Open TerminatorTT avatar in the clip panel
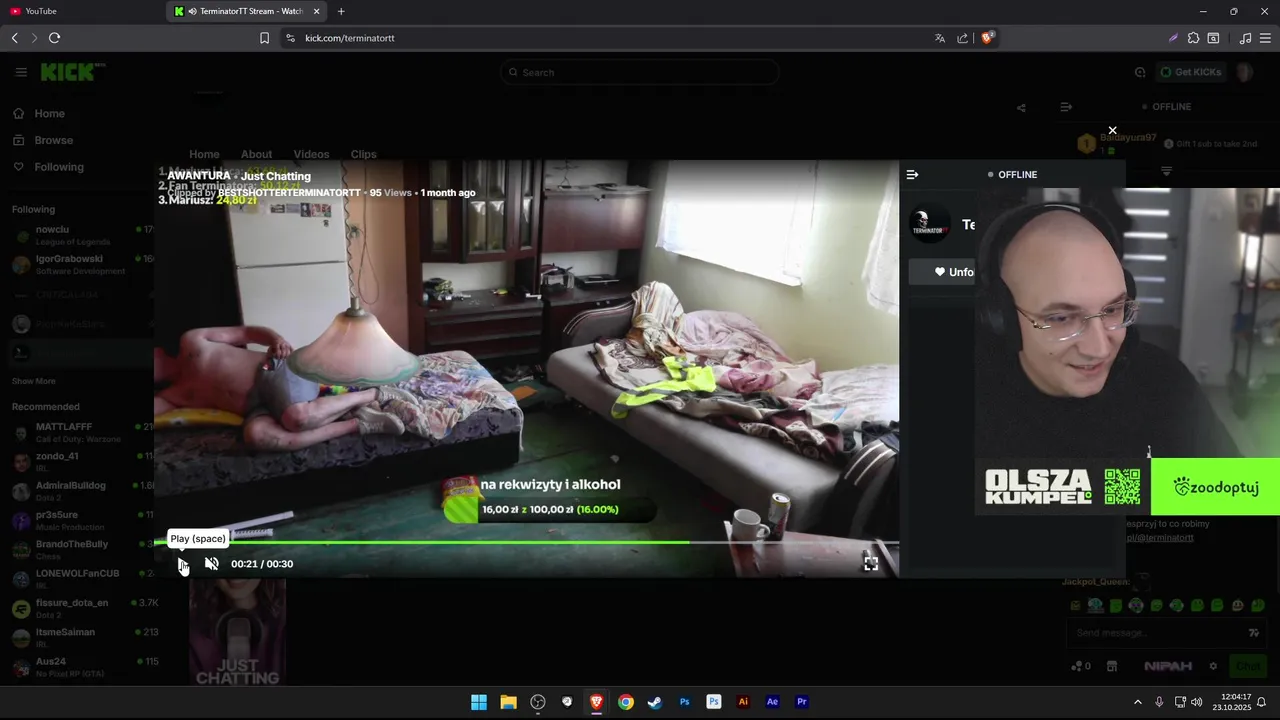Image resolution: width=1280 pixels, height=720 pixels. [x=930, y=224]
